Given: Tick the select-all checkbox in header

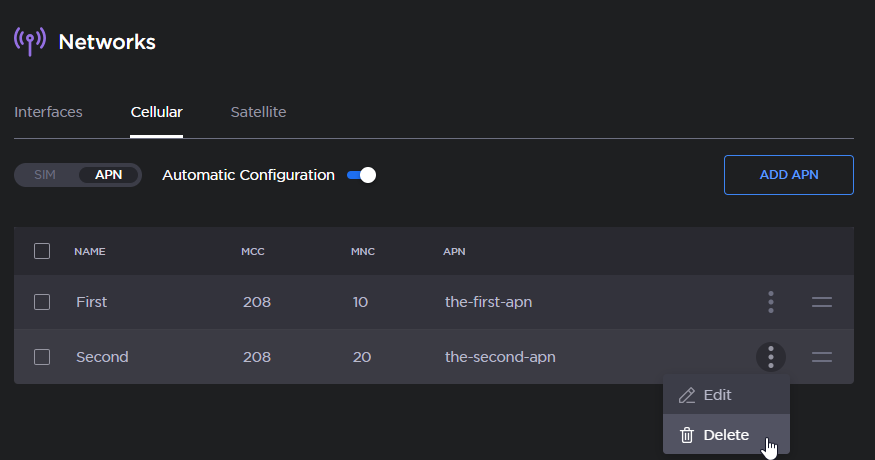Looking at the screenshot, I should [42, 251].
